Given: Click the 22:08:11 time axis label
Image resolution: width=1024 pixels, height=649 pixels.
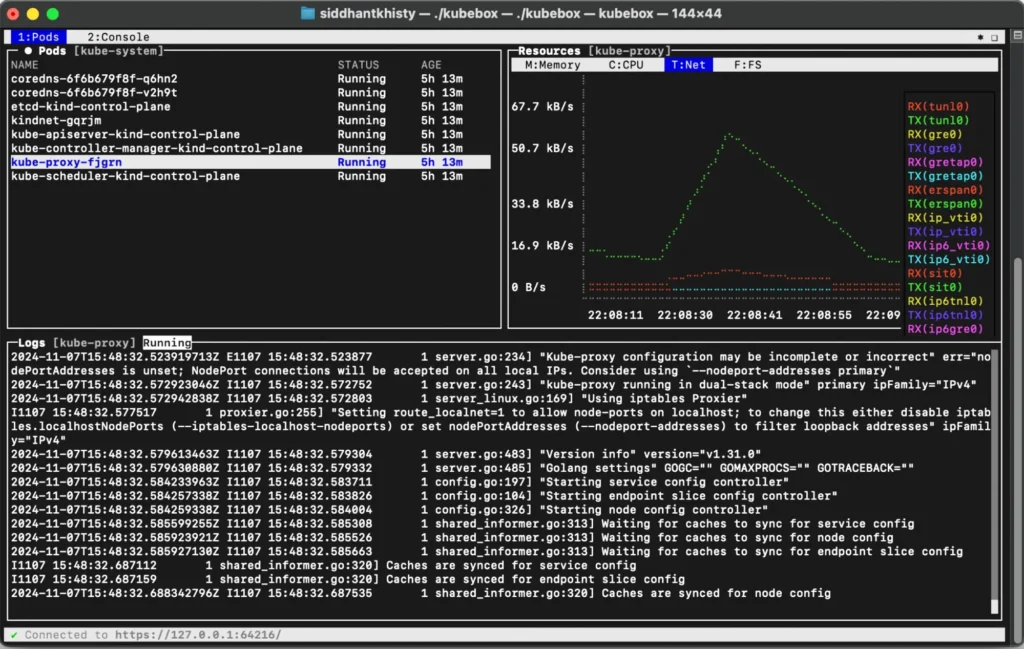Looking at the screenshot, I should pyautogui.click(x=615, y=315).
